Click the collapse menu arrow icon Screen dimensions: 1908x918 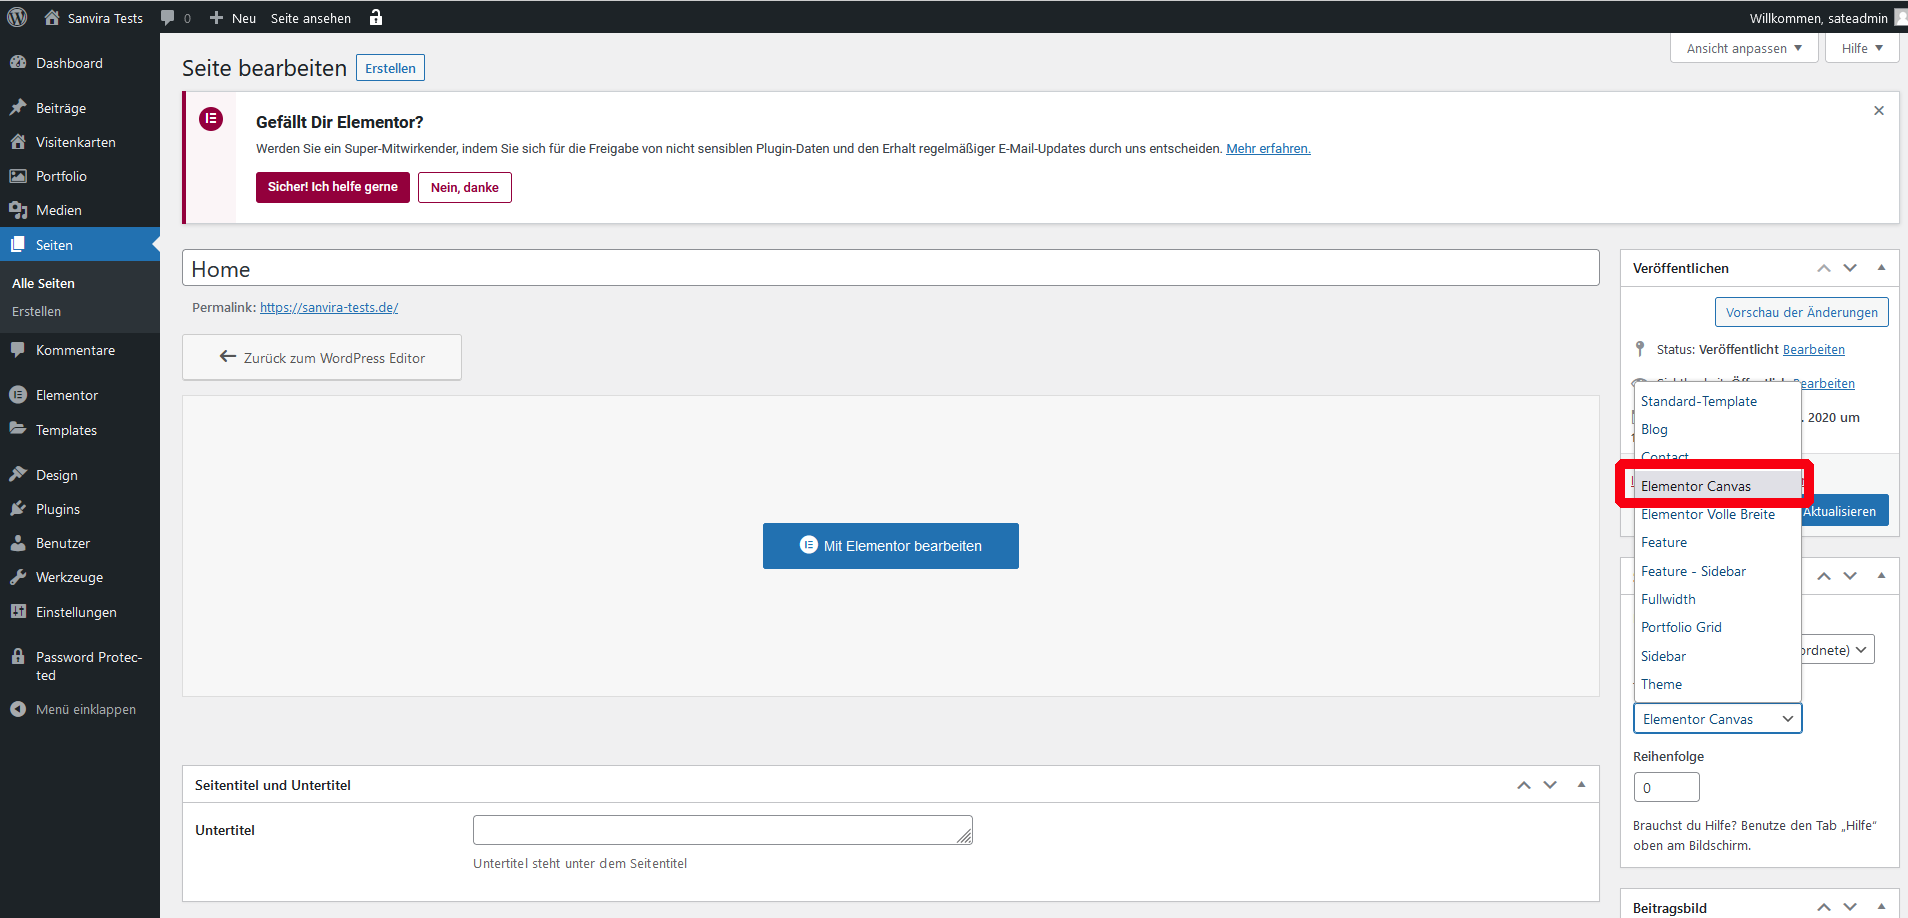(18, 708)
